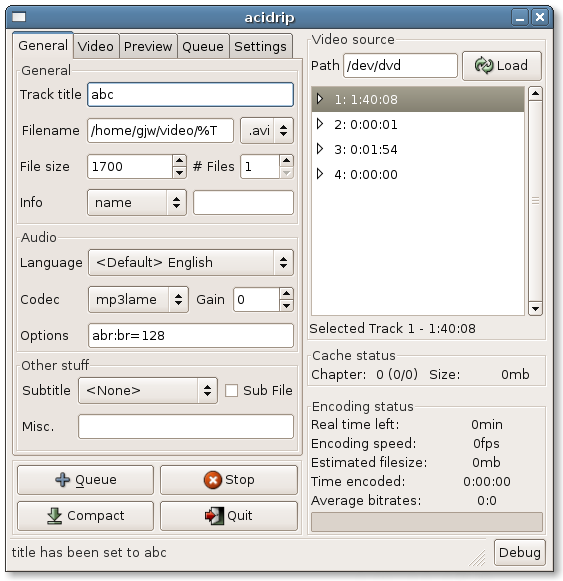Open the Queue tab

tap(203, 46)
